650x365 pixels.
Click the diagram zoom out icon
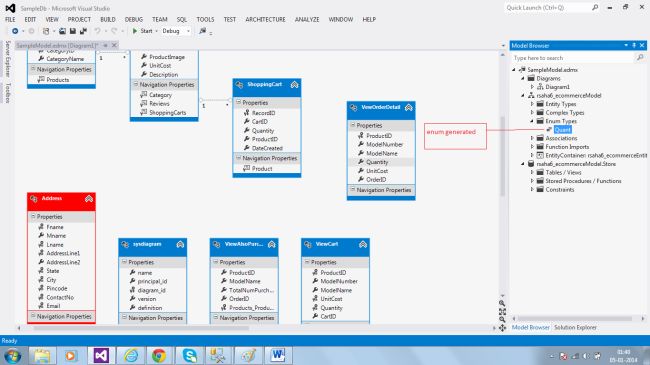tap(502, 319)
